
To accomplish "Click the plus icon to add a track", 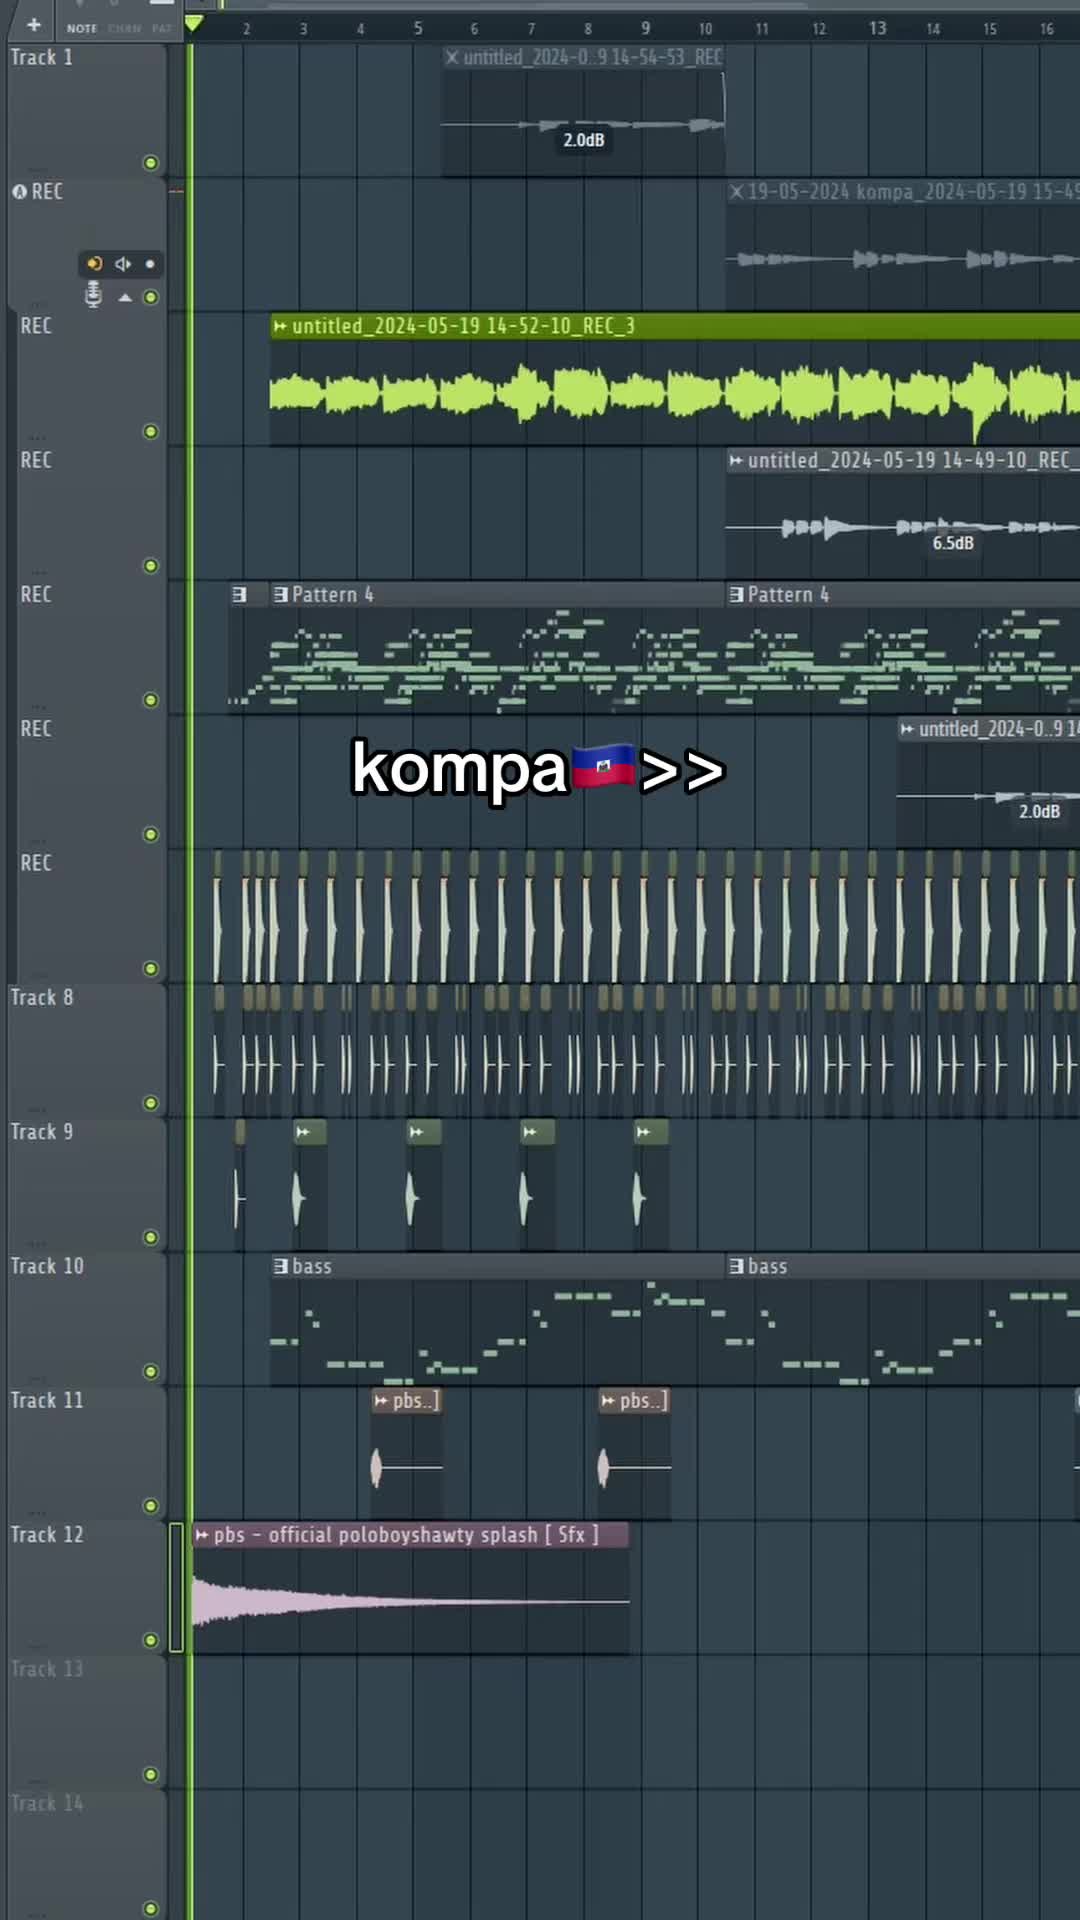I will [33, 25].
